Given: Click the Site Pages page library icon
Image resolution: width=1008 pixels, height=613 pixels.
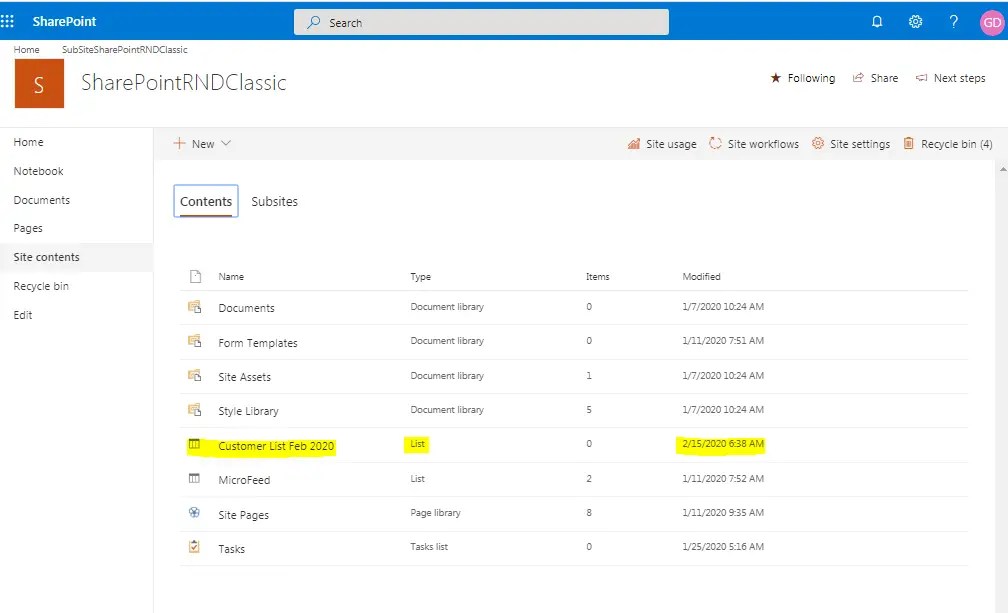Looking at the screenshot, I should pos(193,514).
